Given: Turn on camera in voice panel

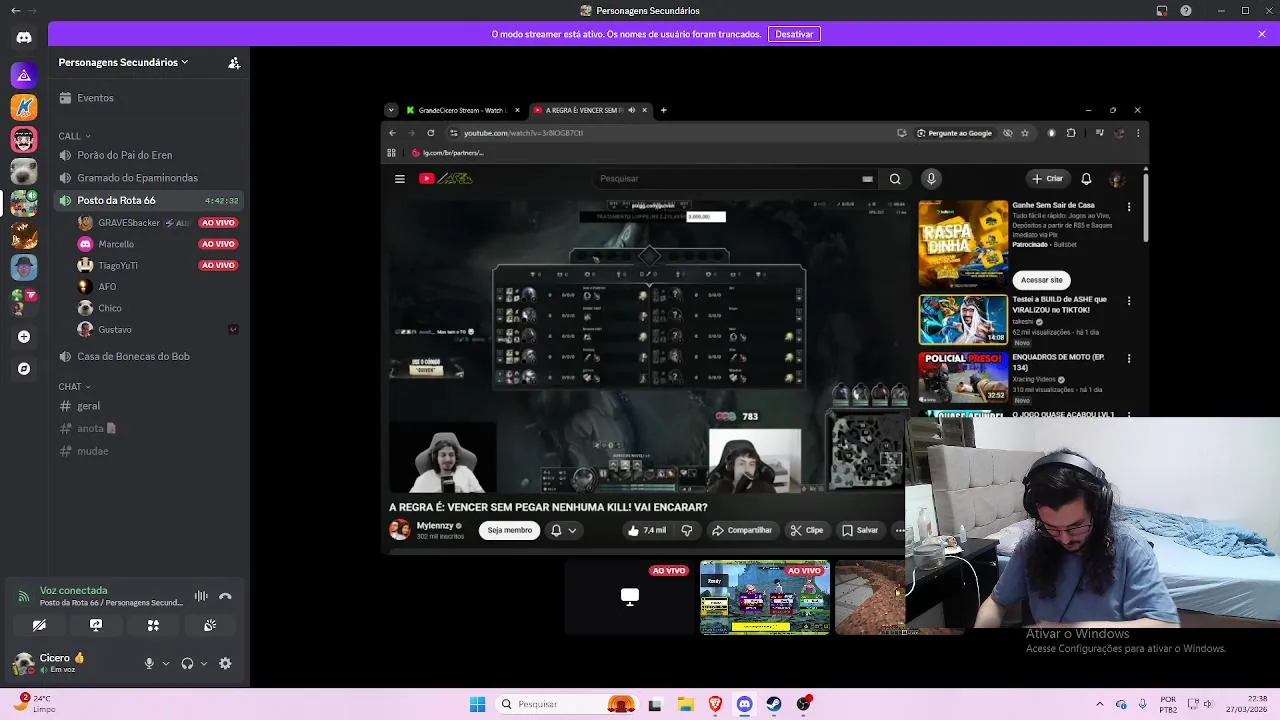Looking at the screenshot, I should point(39,625).
